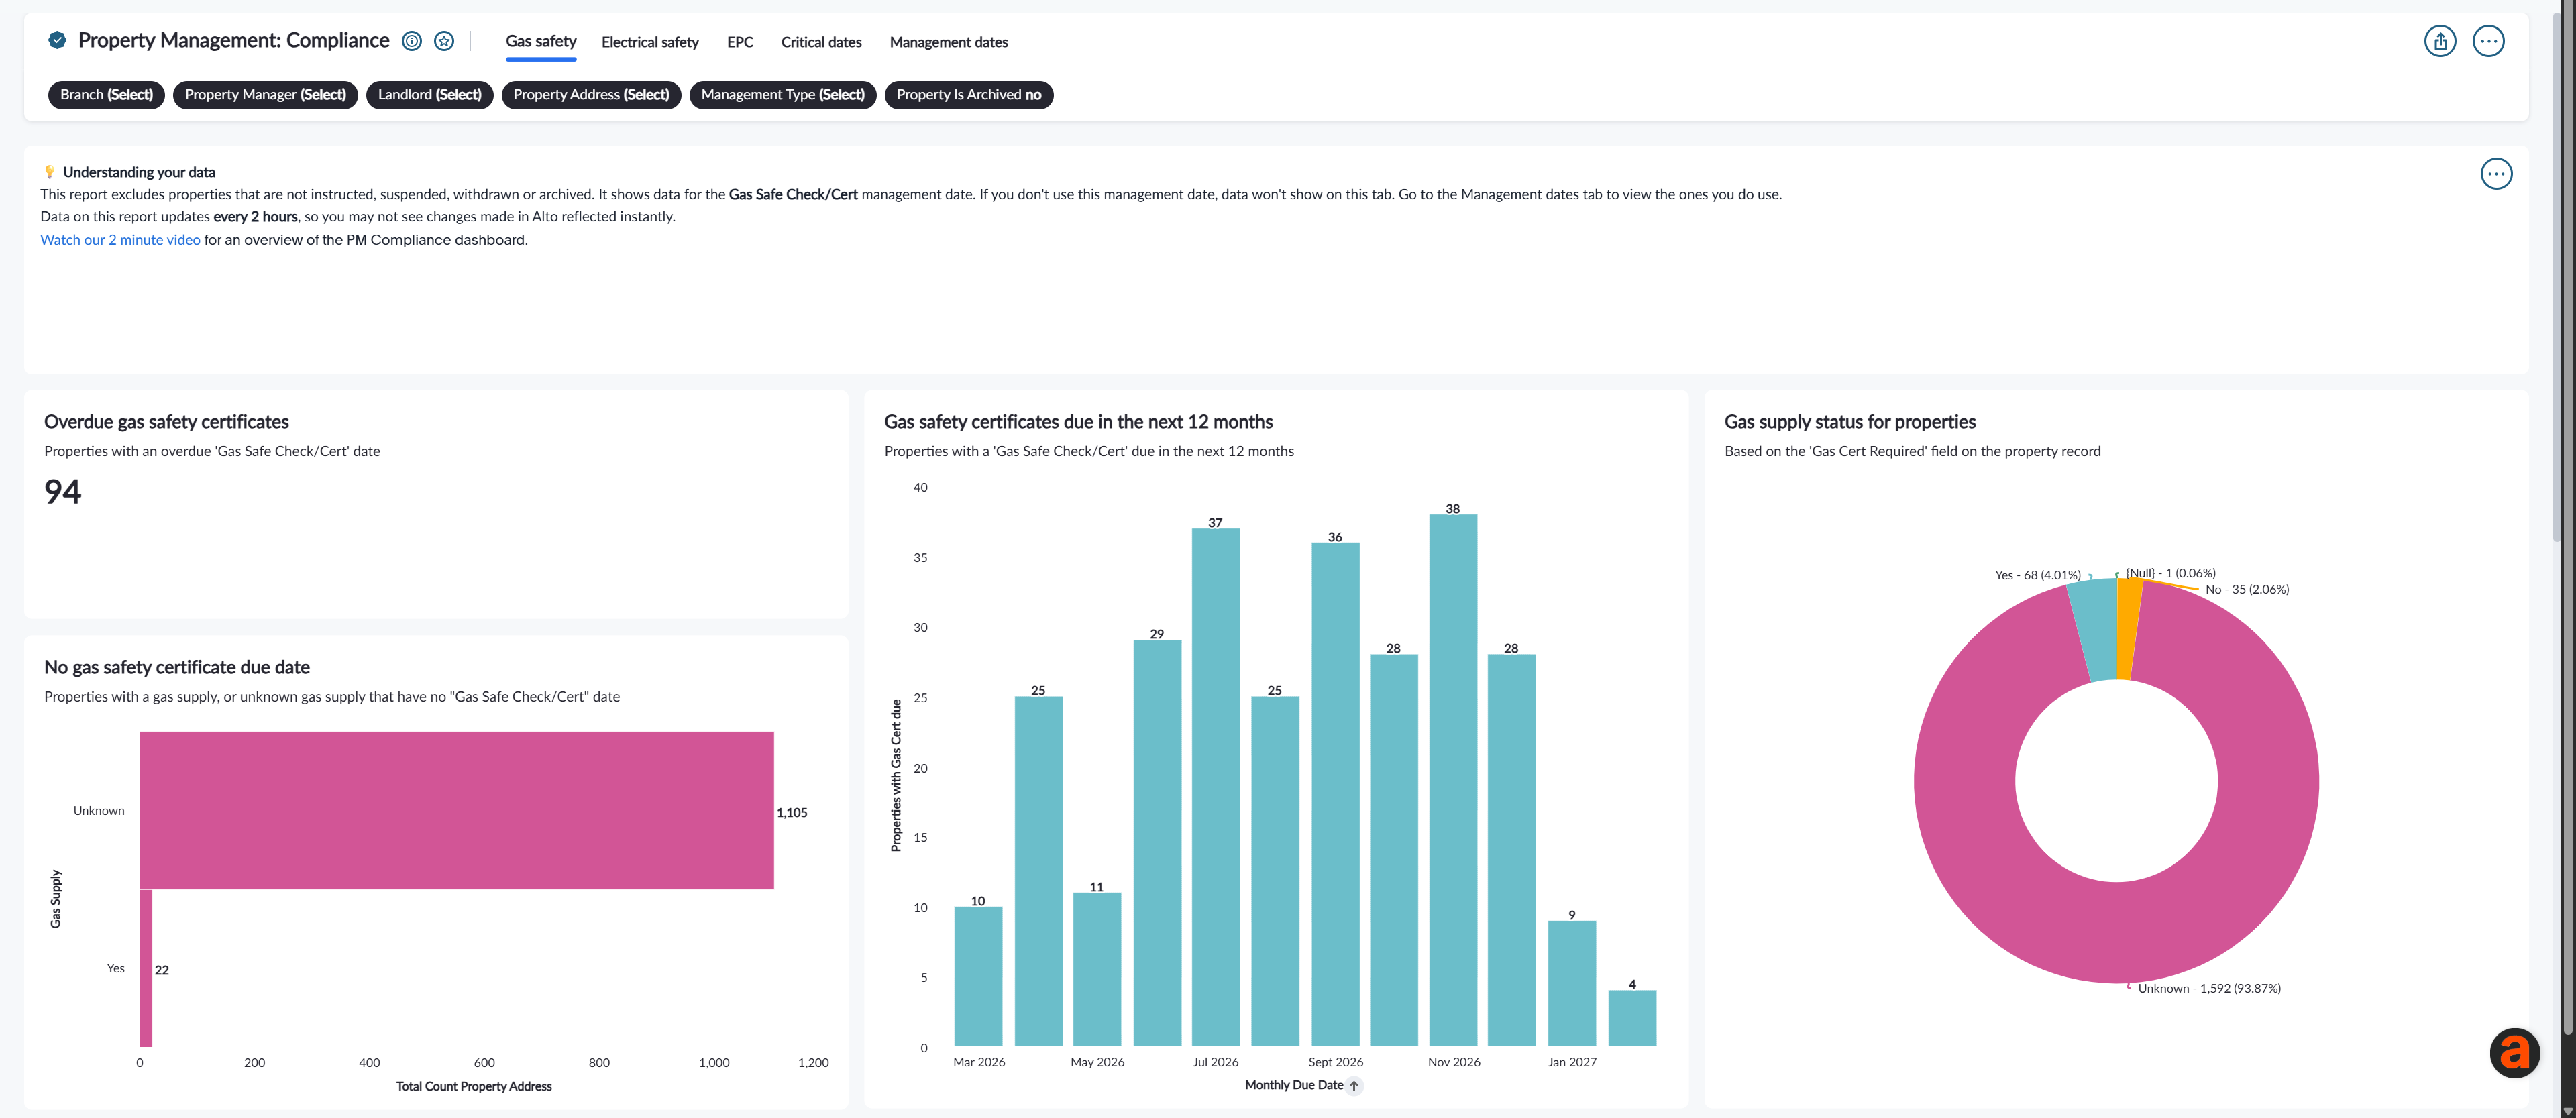This screenshot has width=2576, height=1118.
Task: Change the Property Is Archived filter
Action: 969,95
